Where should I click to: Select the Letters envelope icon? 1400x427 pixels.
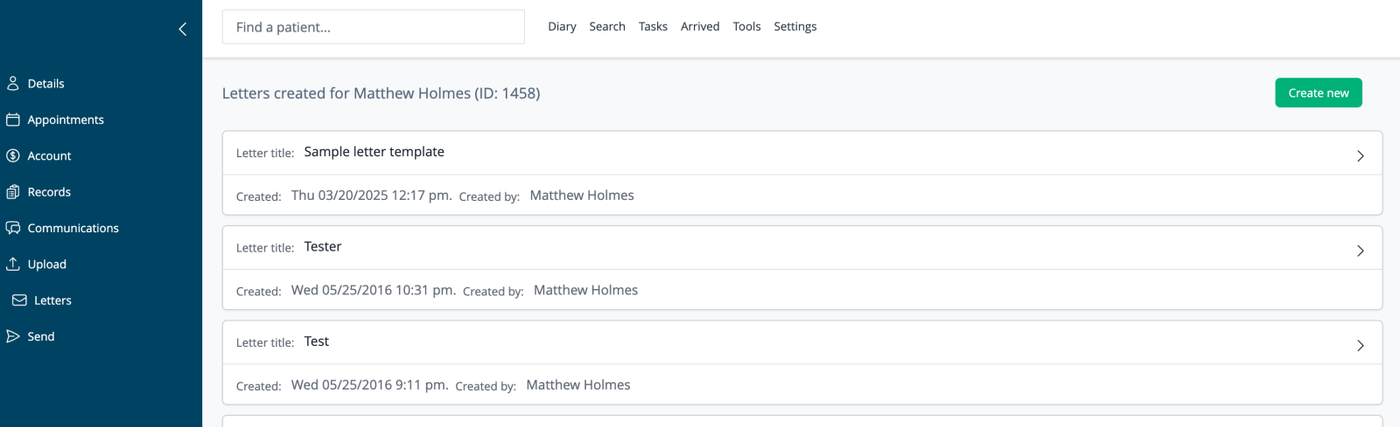[x=19, y=300]
